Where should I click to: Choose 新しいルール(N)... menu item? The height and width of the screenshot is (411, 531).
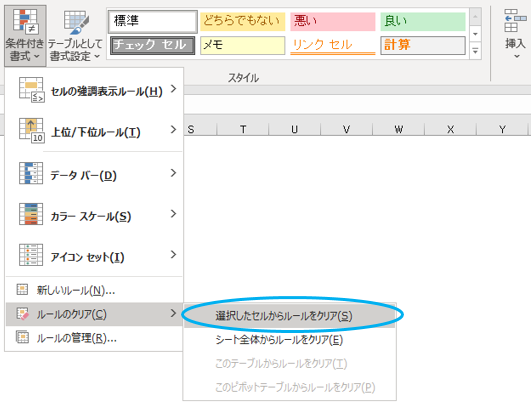94,290
